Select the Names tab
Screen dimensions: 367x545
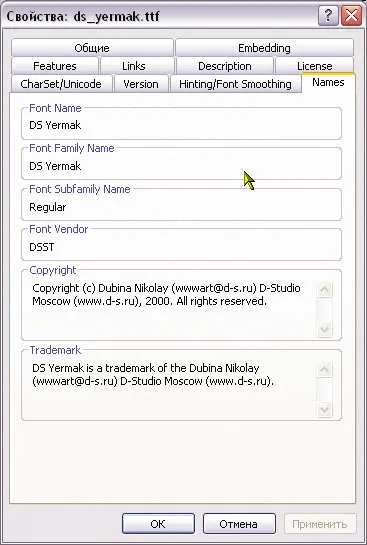pyautogui.click(x=328, y=83)
